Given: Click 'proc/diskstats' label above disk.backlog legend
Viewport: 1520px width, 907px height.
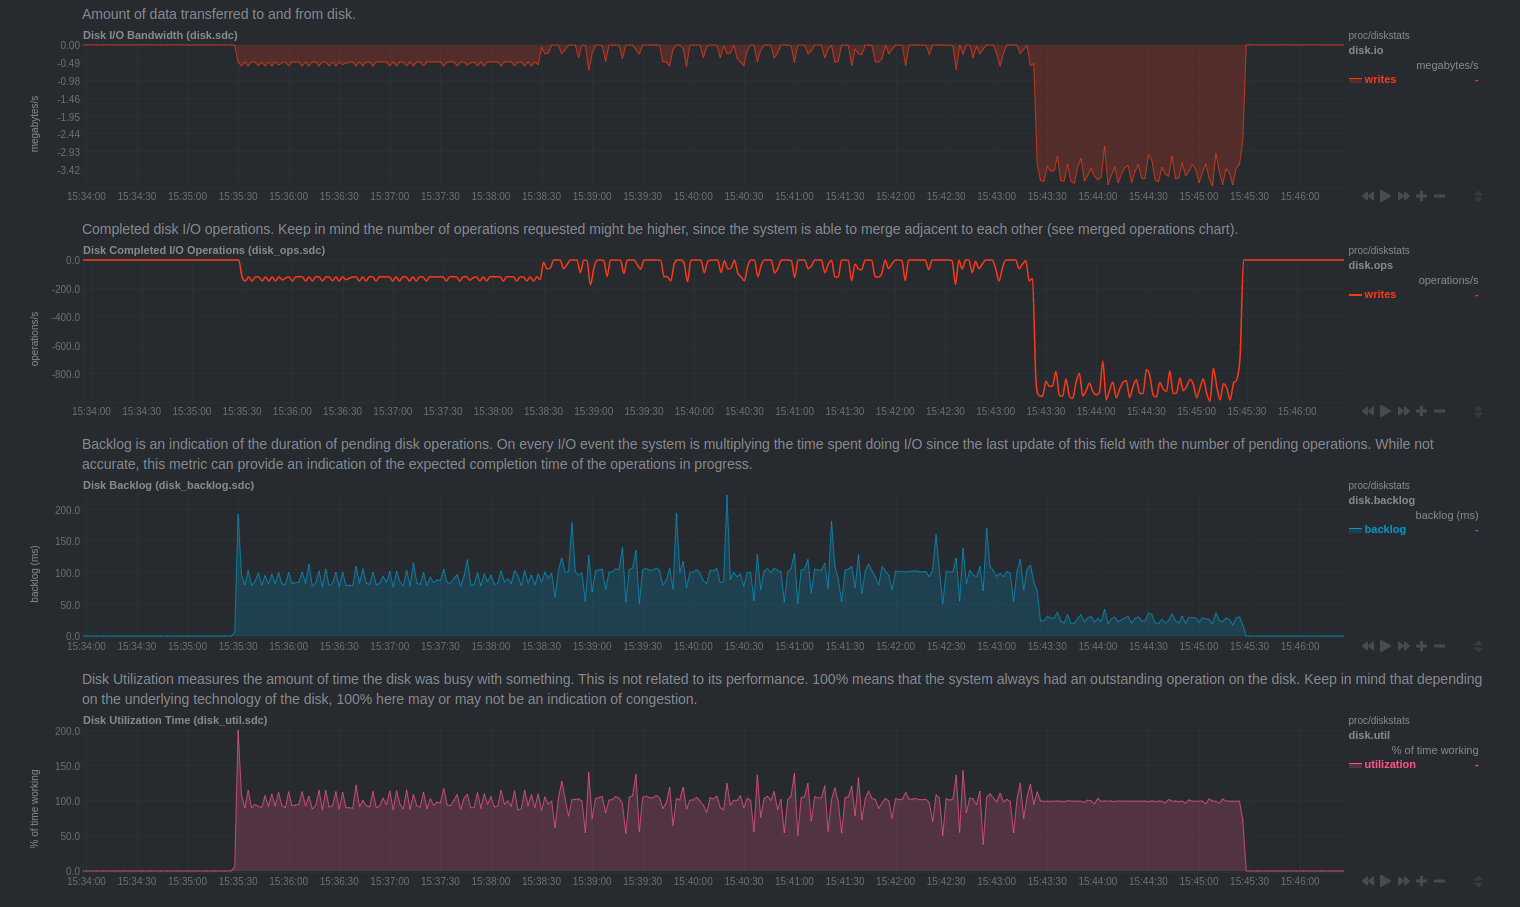Looking at the screenshot, I should click(1379, 485).
